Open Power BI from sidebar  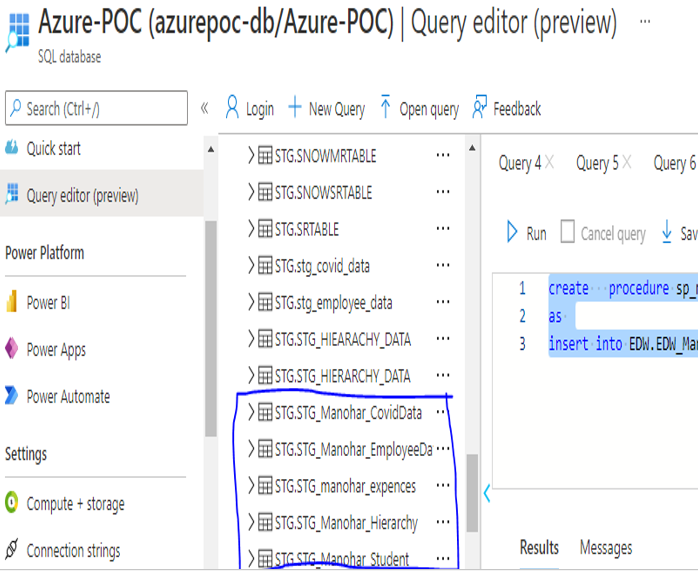[x=48, y=303]
